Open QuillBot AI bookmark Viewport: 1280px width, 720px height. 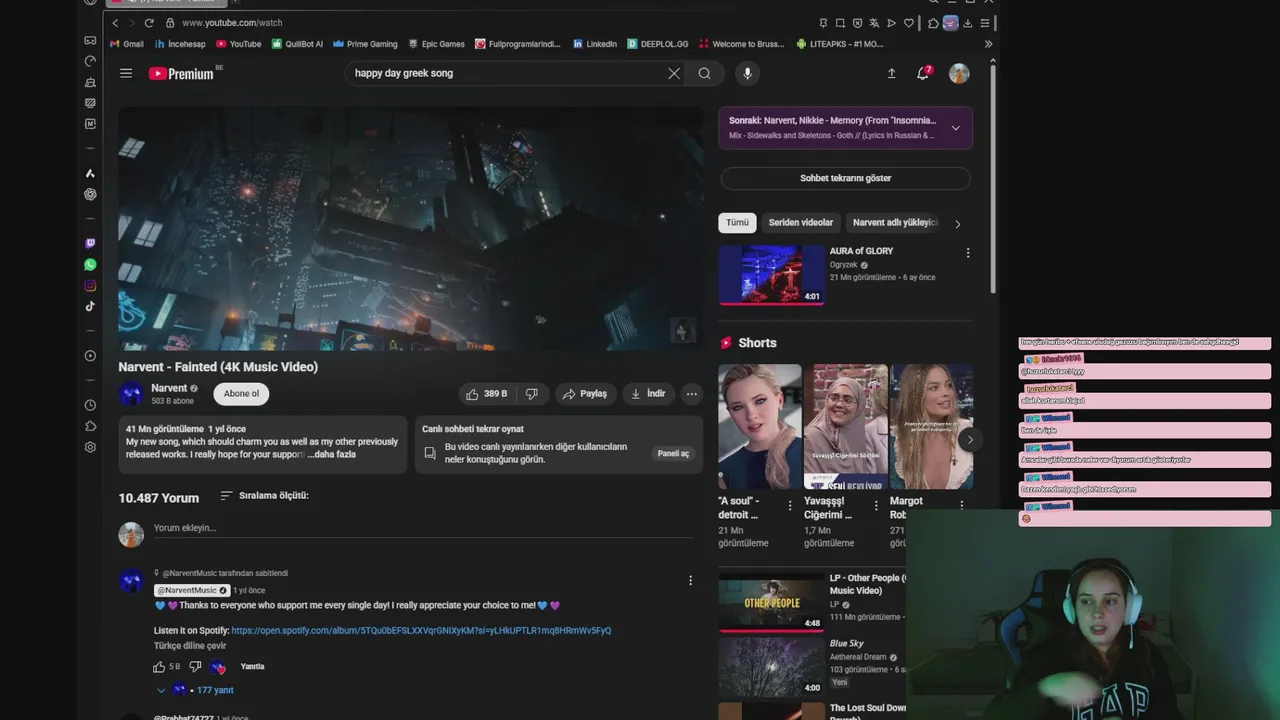click(296, 44)
